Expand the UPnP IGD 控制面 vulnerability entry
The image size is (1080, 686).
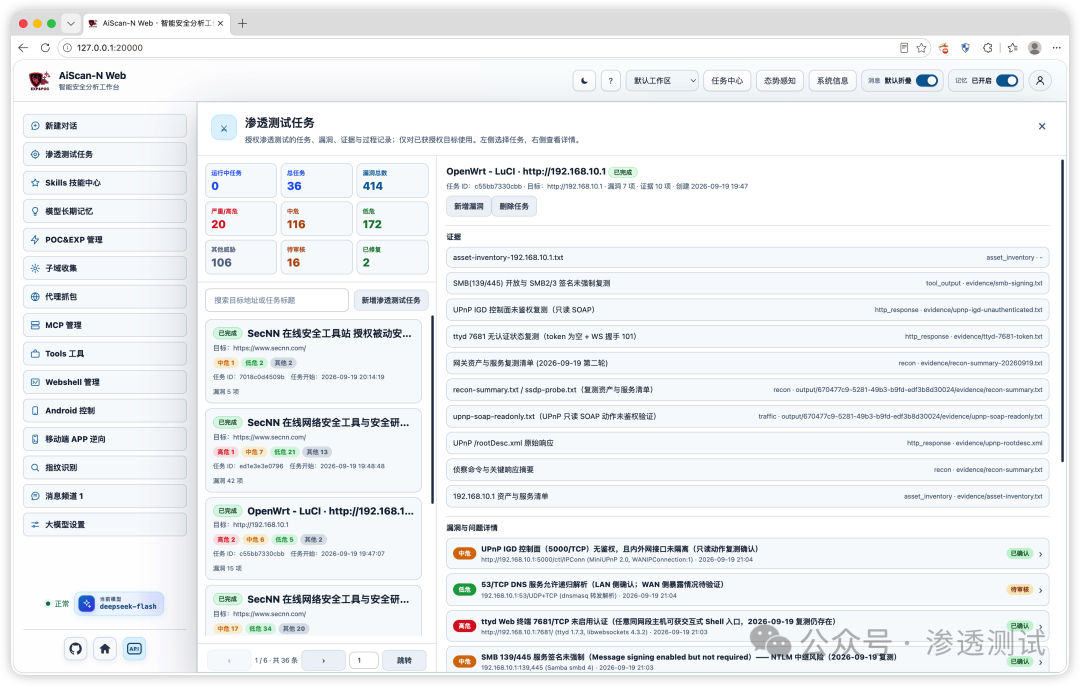(747, 554)
